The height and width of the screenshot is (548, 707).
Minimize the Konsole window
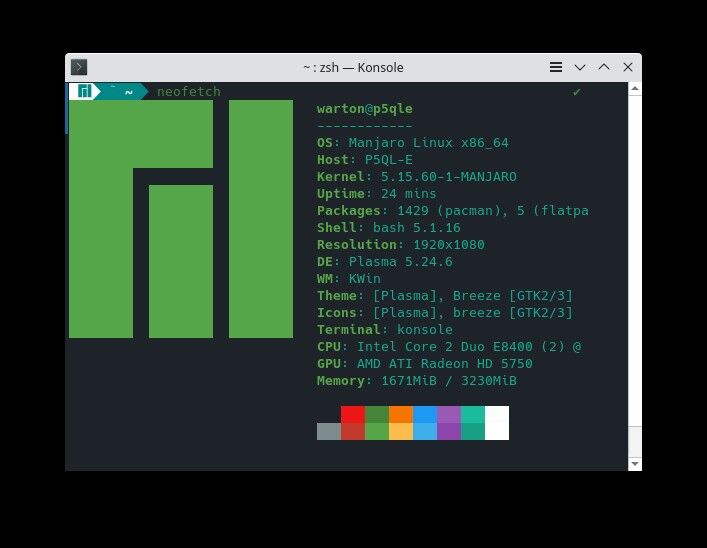click(580, 67)
